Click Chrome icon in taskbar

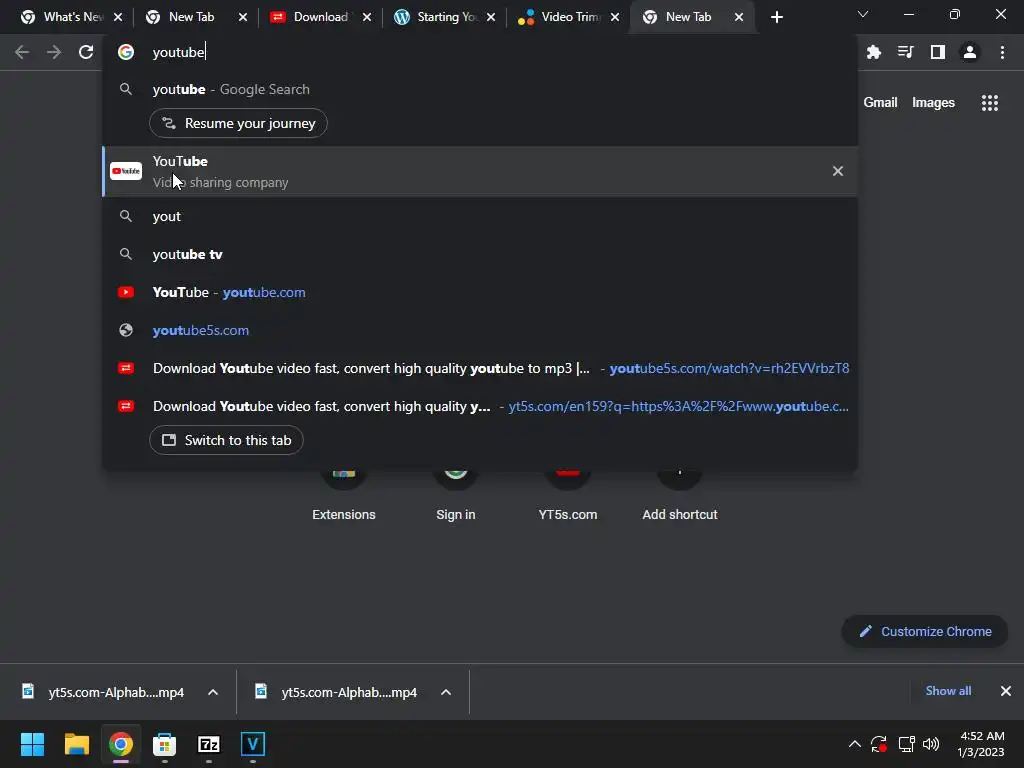pyautogui.click(x=121, y=744)
